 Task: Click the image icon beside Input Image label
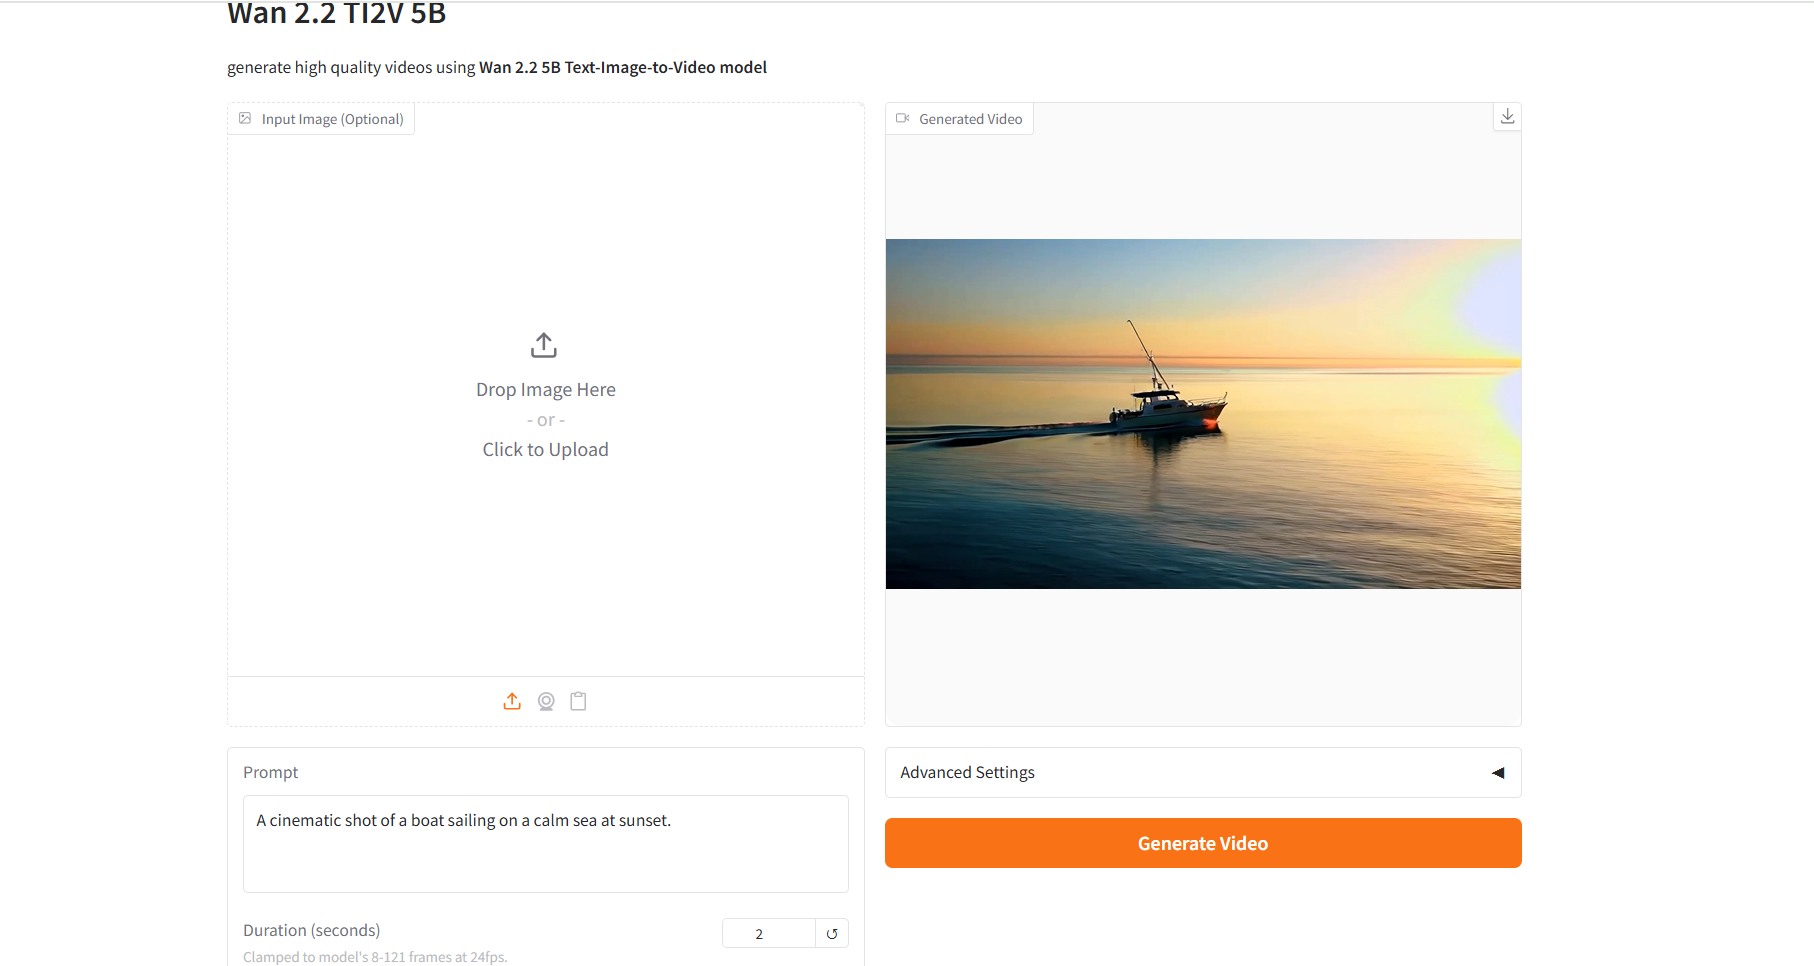tap(245, 118)
